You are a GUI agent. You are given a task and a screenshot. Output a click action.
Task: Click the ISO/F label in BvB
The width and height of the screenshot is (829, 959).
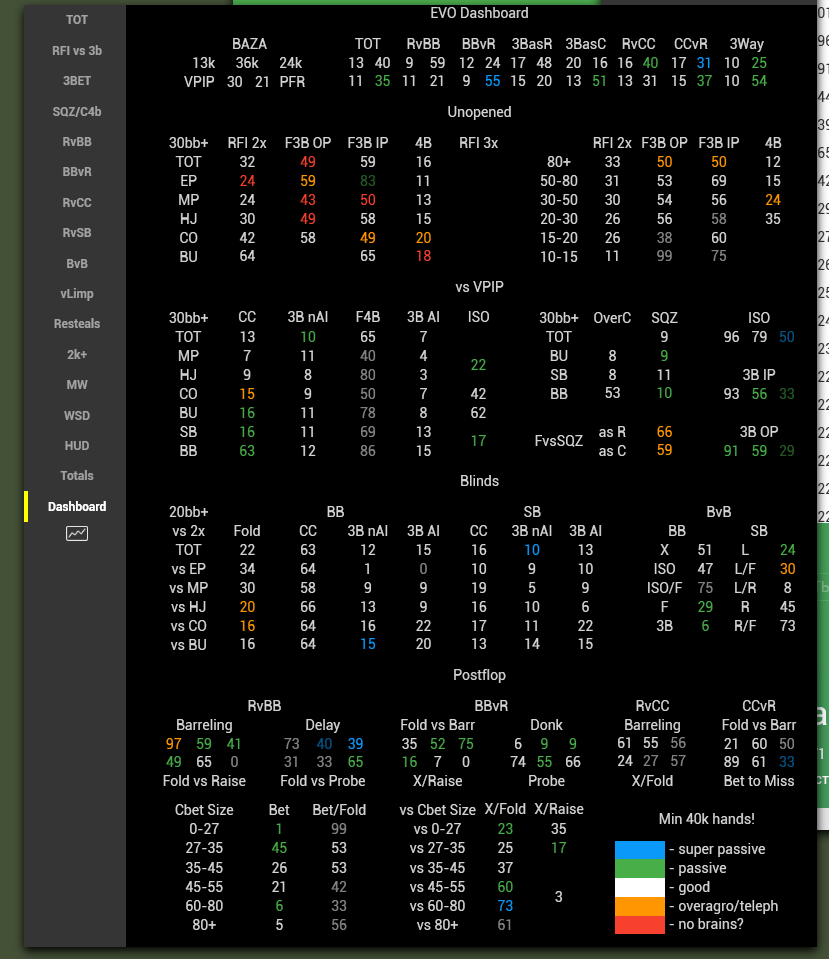coord(664,588)
